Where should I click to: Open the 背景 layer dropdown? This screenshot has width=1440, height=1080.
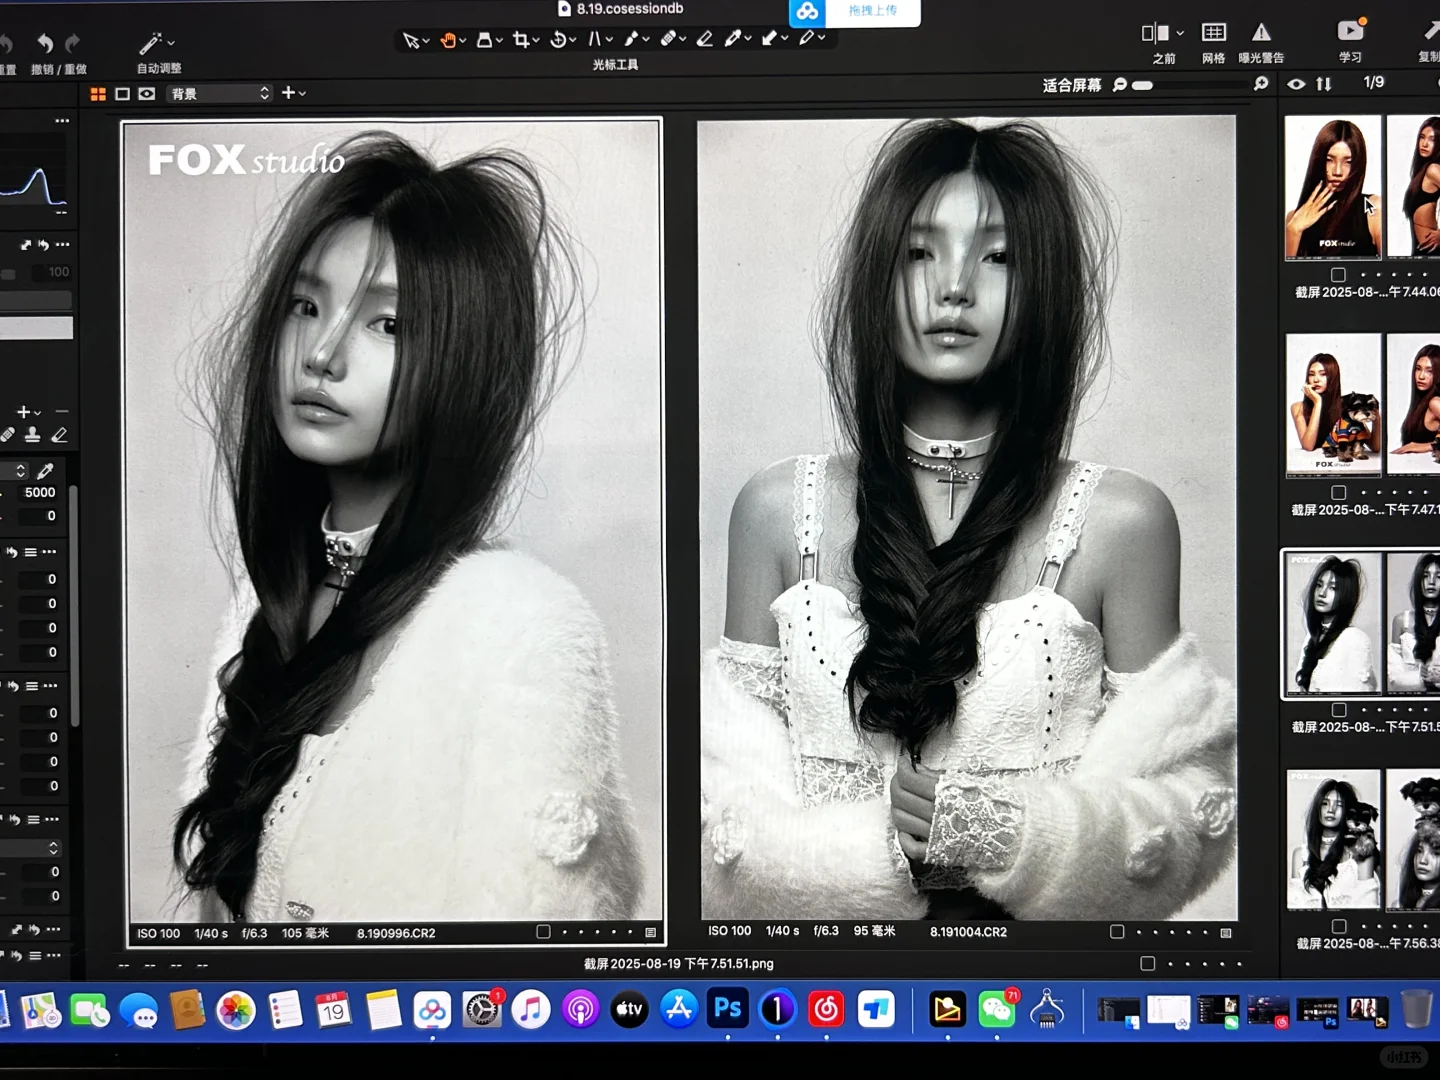(219, 94)
